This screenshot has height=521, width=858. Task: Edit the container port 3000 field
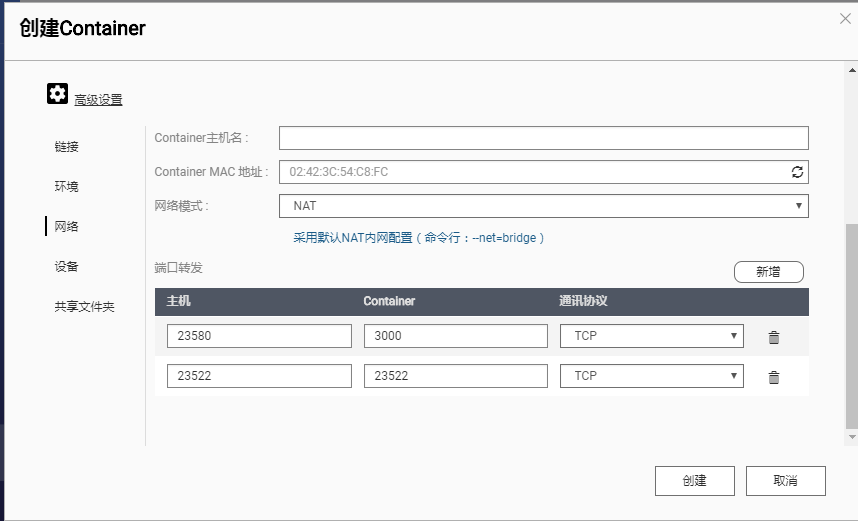point(456,336)
